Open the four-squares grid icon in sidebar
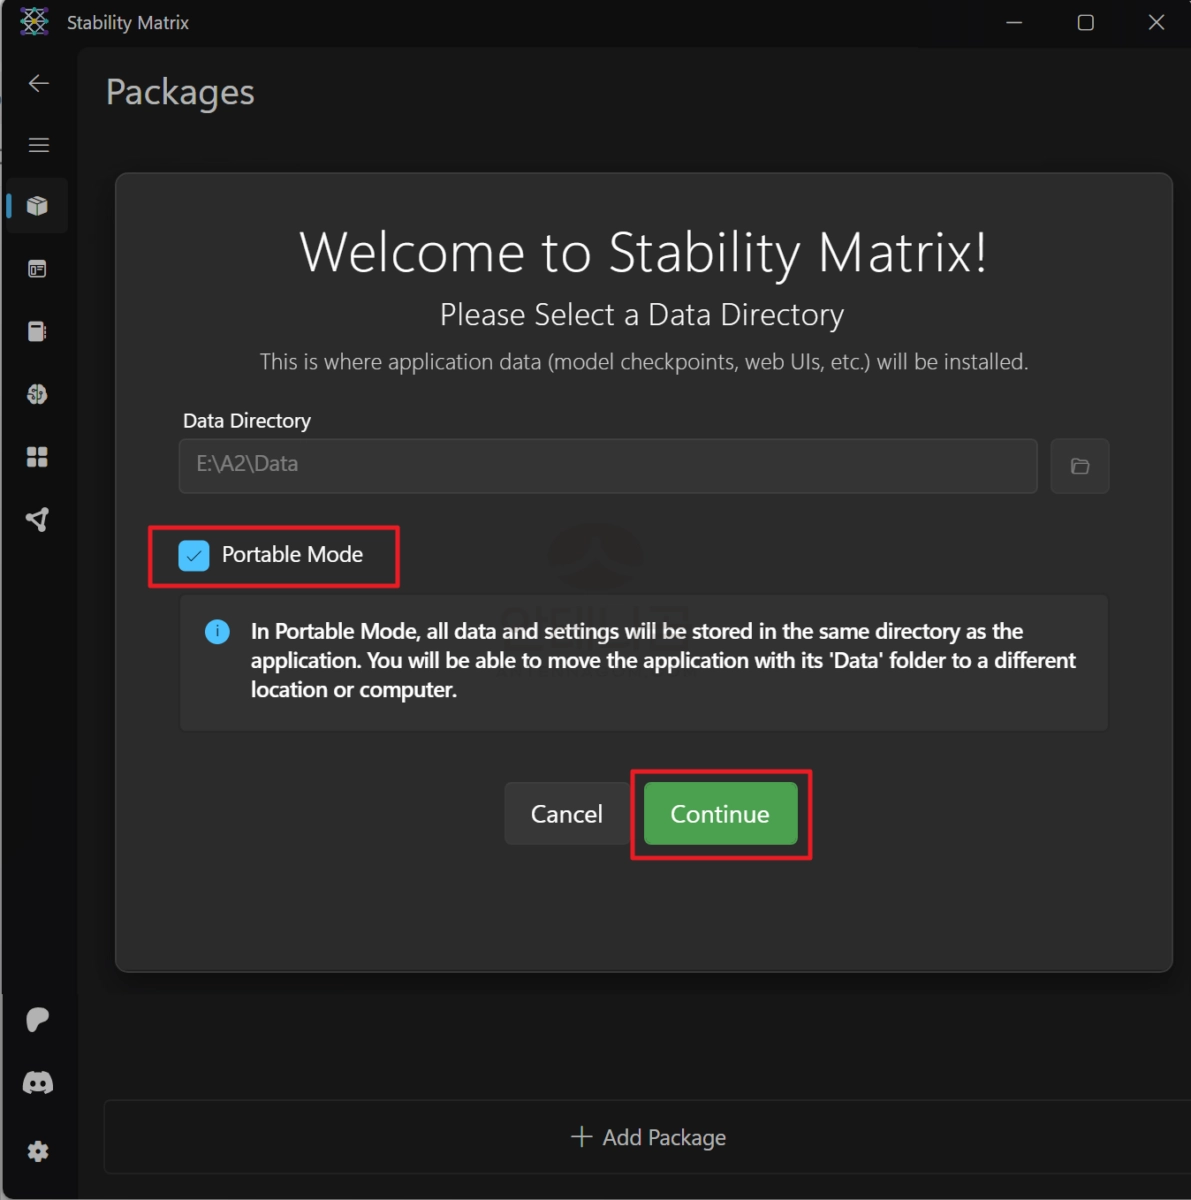 point(37,457)
